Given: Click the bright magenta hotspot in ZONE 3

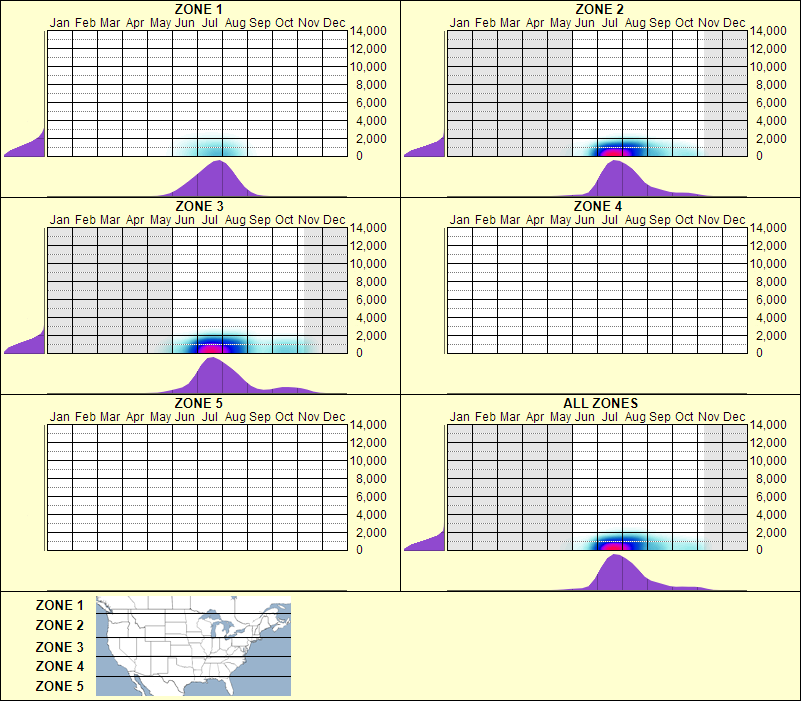Looking at the screenshot, I should coord(211,350).
